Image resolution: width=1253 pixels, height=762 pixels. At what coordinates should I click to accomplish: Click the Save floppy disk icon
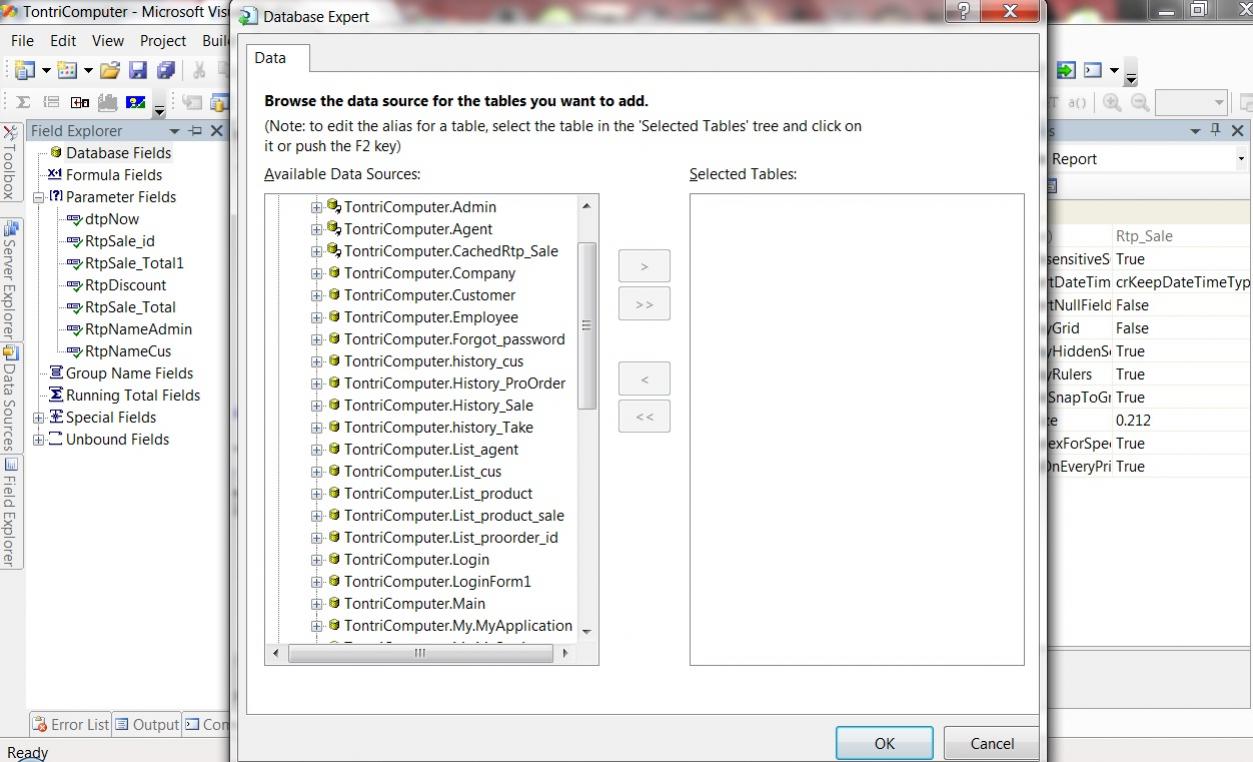(x=138, y=70)
